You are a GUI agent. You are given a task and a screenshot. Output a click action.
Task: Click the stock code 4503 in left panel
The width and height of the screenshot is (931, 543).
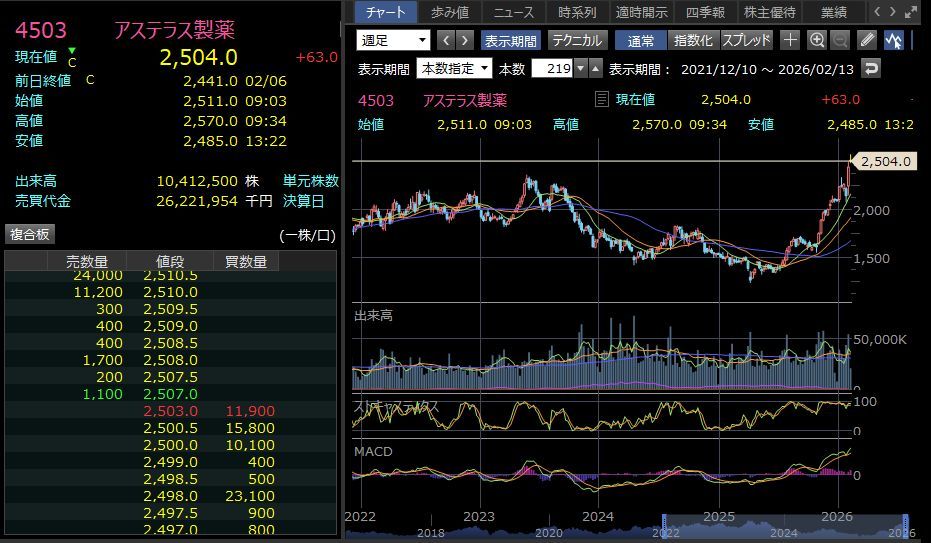[x=41, y=30]
